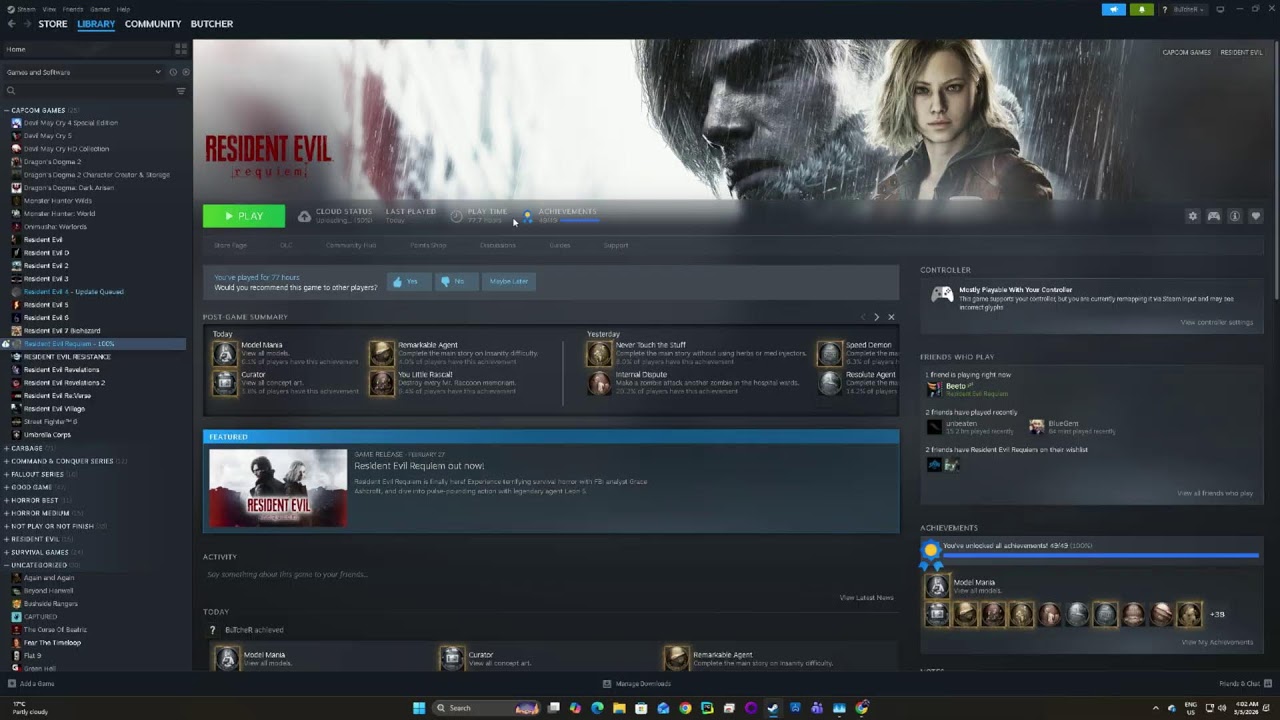Click activity comment input field

pos(551,575)
